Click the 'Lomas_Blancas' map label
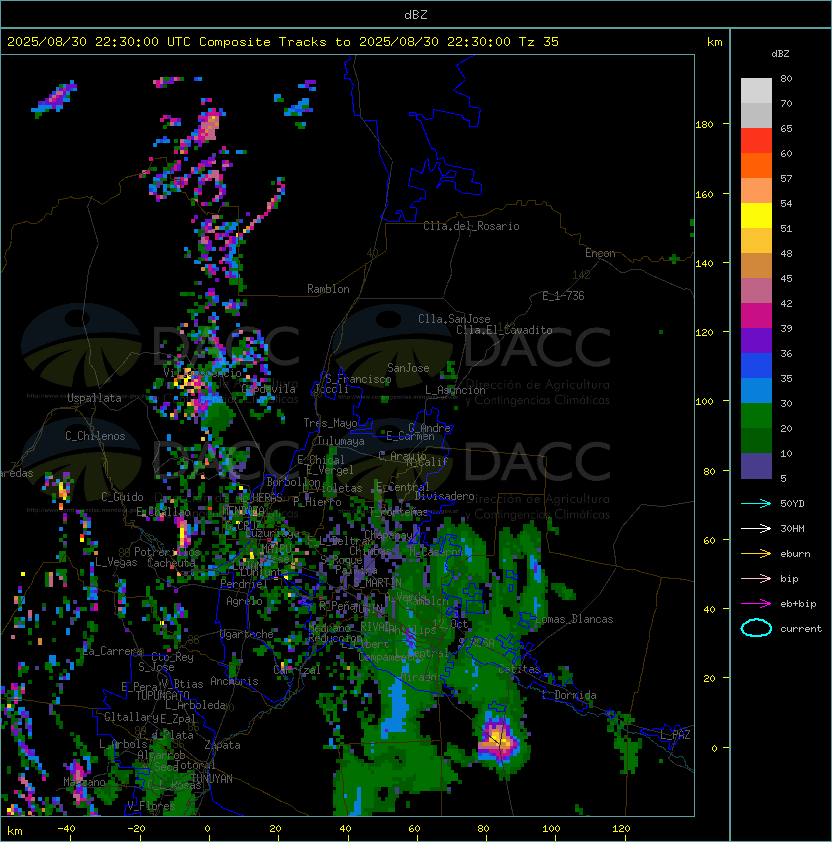832x842 pixels. pyautogui.click(x=574, y=619)
